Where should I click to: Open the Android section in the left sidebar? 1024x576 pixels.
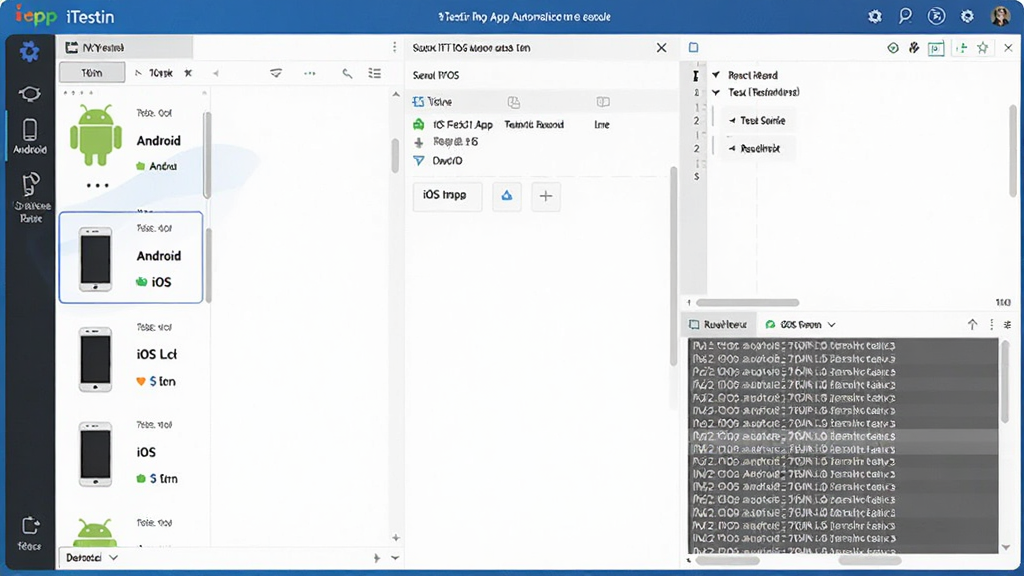pos(30,136)
